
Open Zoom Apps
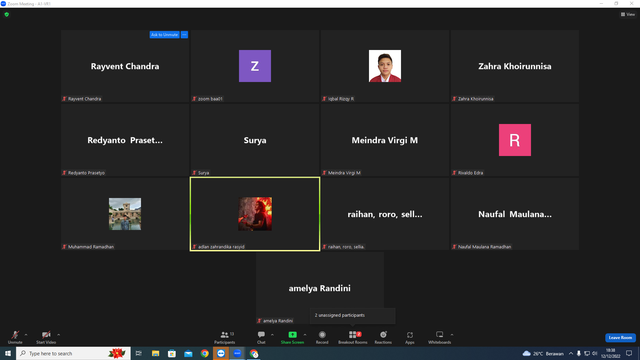410,337
